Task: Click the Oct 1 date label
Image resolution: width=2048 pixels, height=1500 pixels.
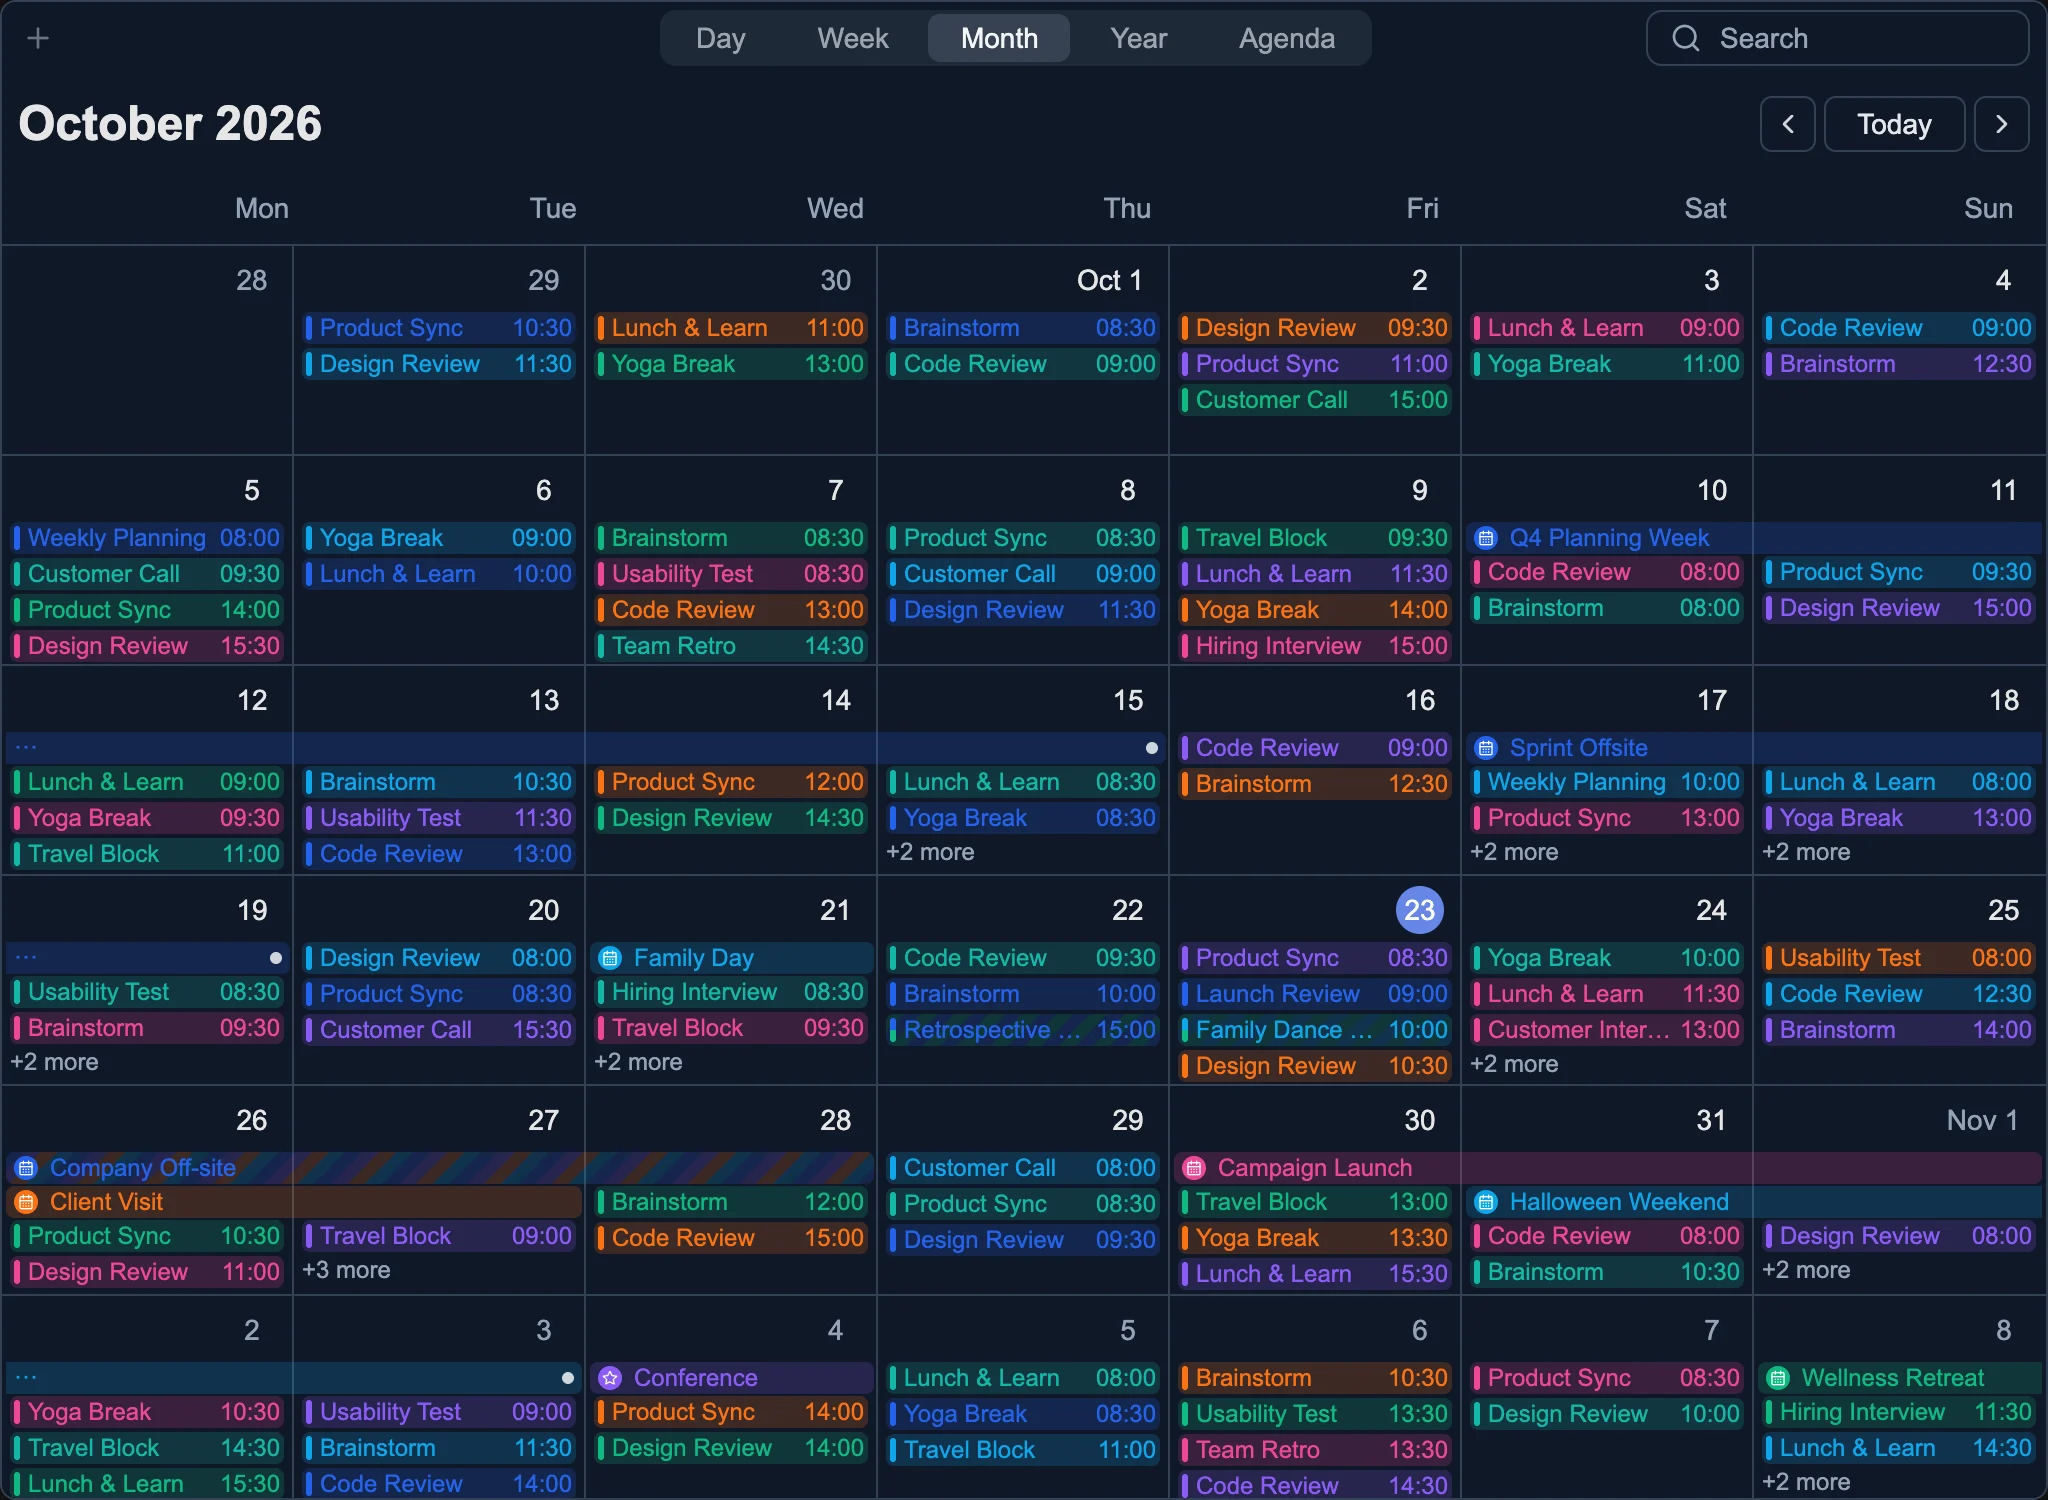Action: point(1109,280)
